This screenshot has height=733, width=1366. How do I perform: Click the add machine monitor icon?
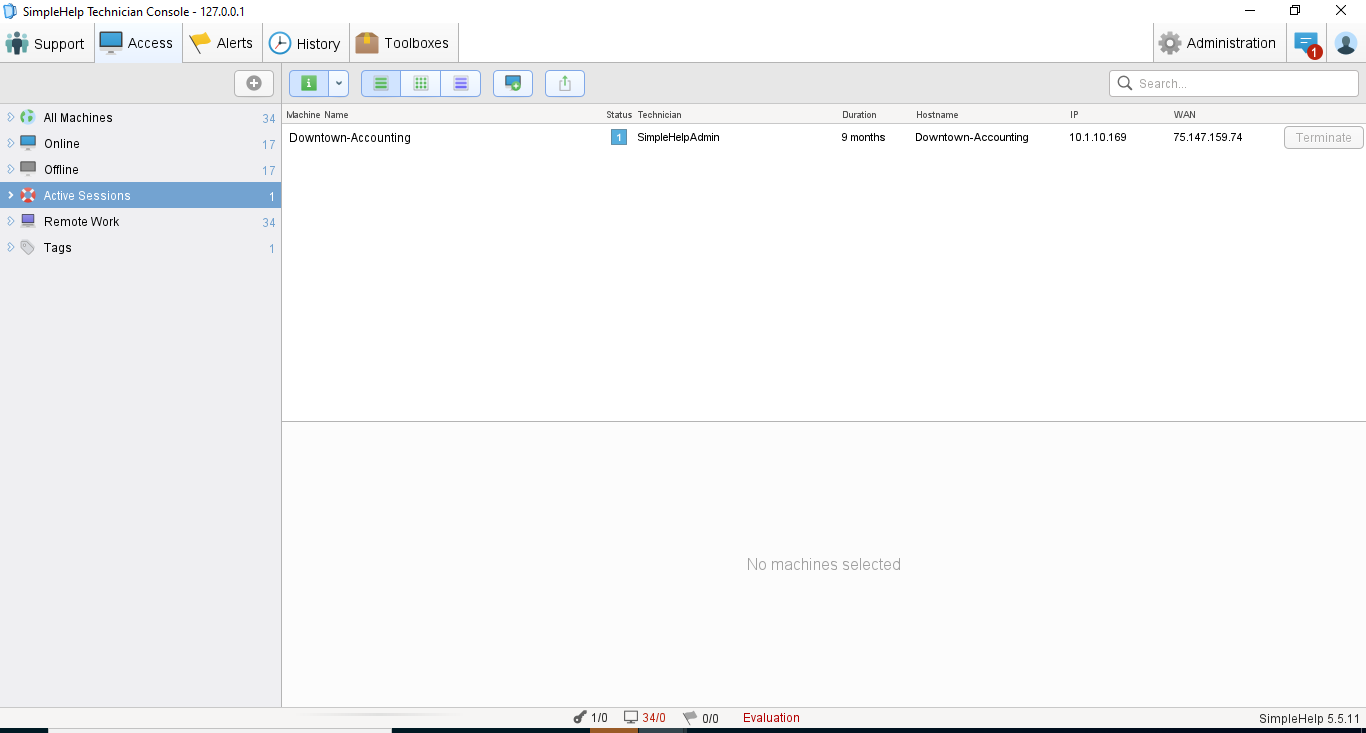pyautogui.click(x=513, y=84)
